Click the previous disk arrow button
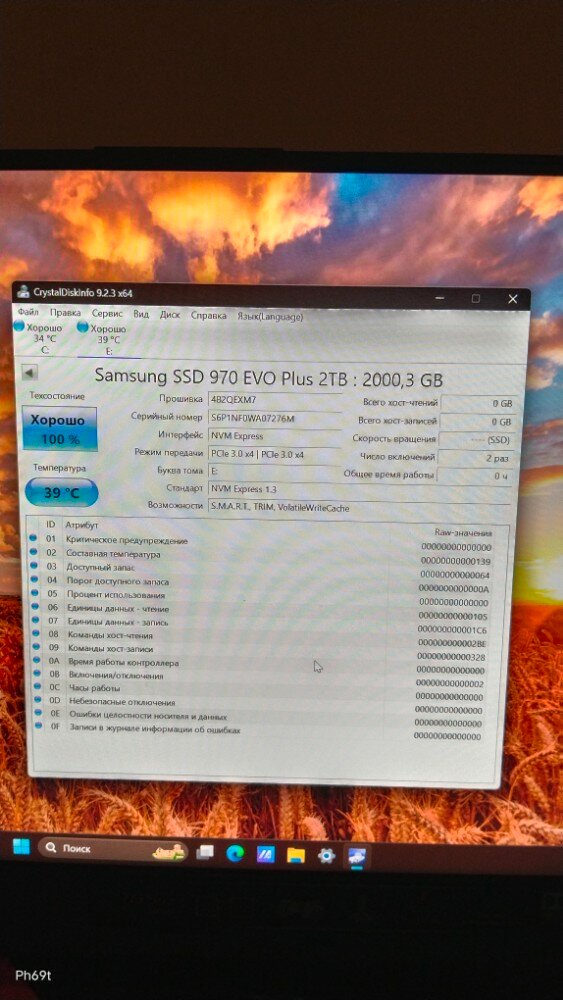 coord(29,372)
